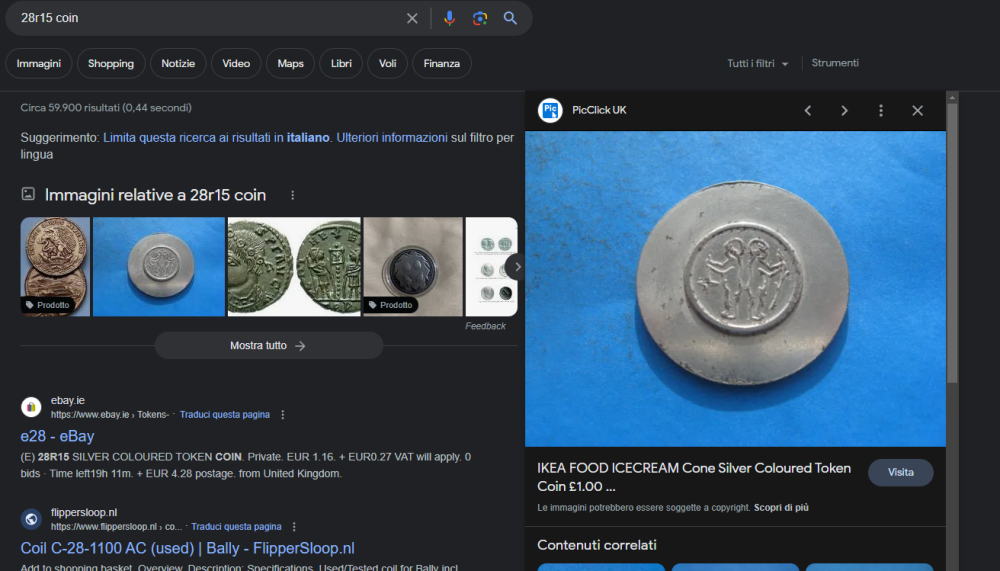This screenshot has width=1000, height=571.
Task: Click Mostra tutto to show all images
Action: (x=268, y=346)
